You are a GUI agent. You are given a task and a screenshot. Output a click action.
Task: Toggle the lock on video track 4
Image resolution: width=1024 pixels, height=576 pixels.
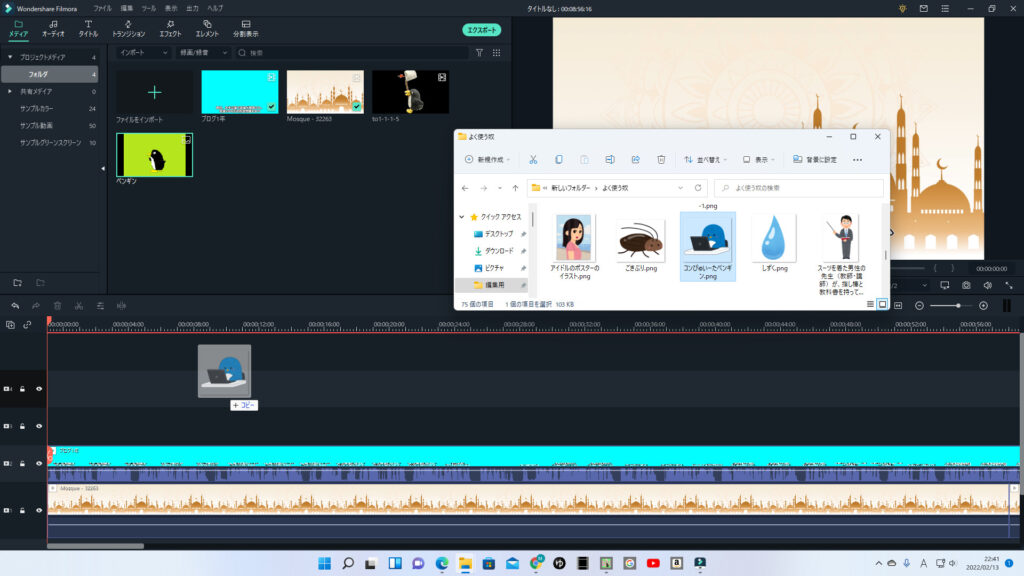point(23,389)
